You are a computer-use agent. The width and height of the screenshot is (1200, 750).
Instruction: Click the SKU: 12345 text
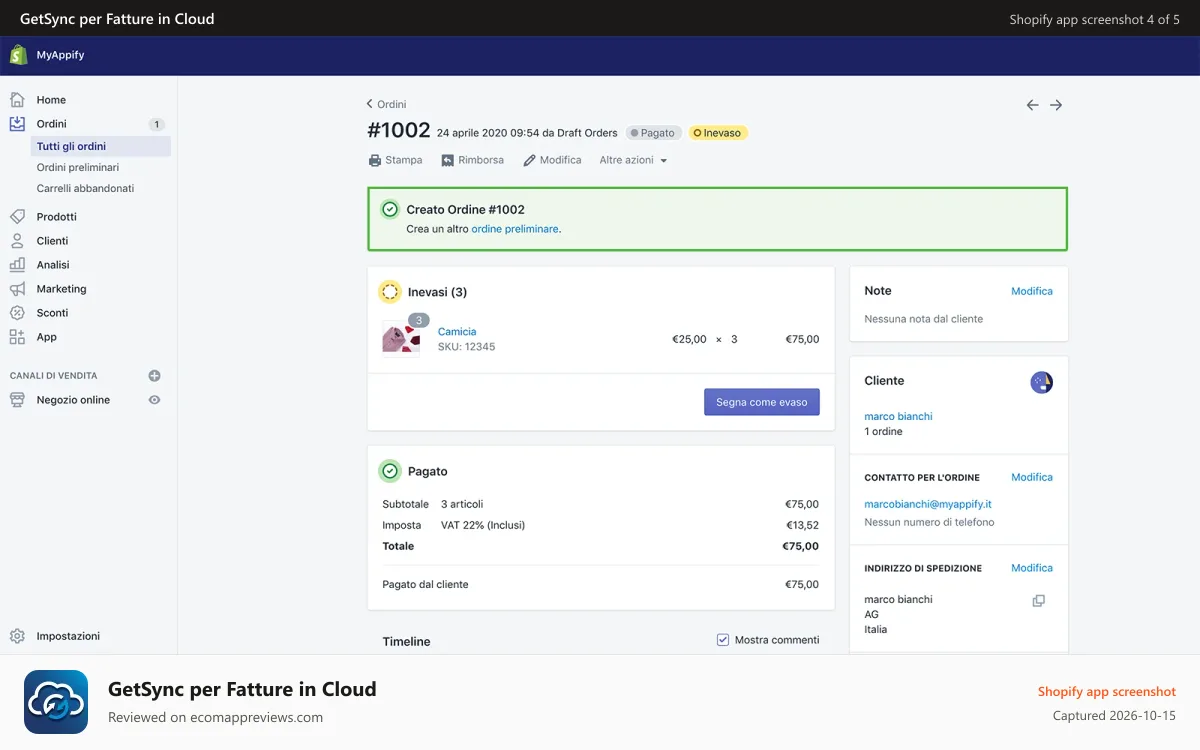(x=466, y=347)
